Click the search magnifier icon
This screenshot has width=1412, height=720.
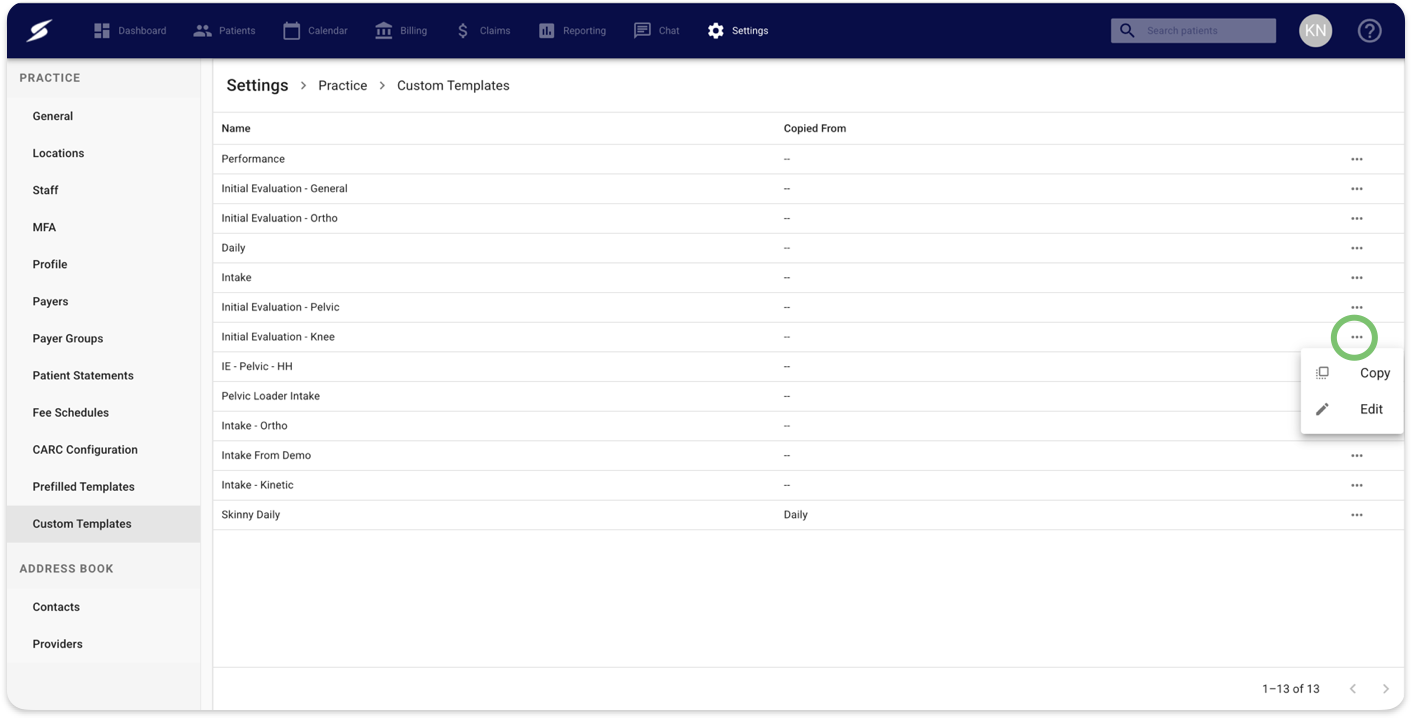coord(1127,31)
